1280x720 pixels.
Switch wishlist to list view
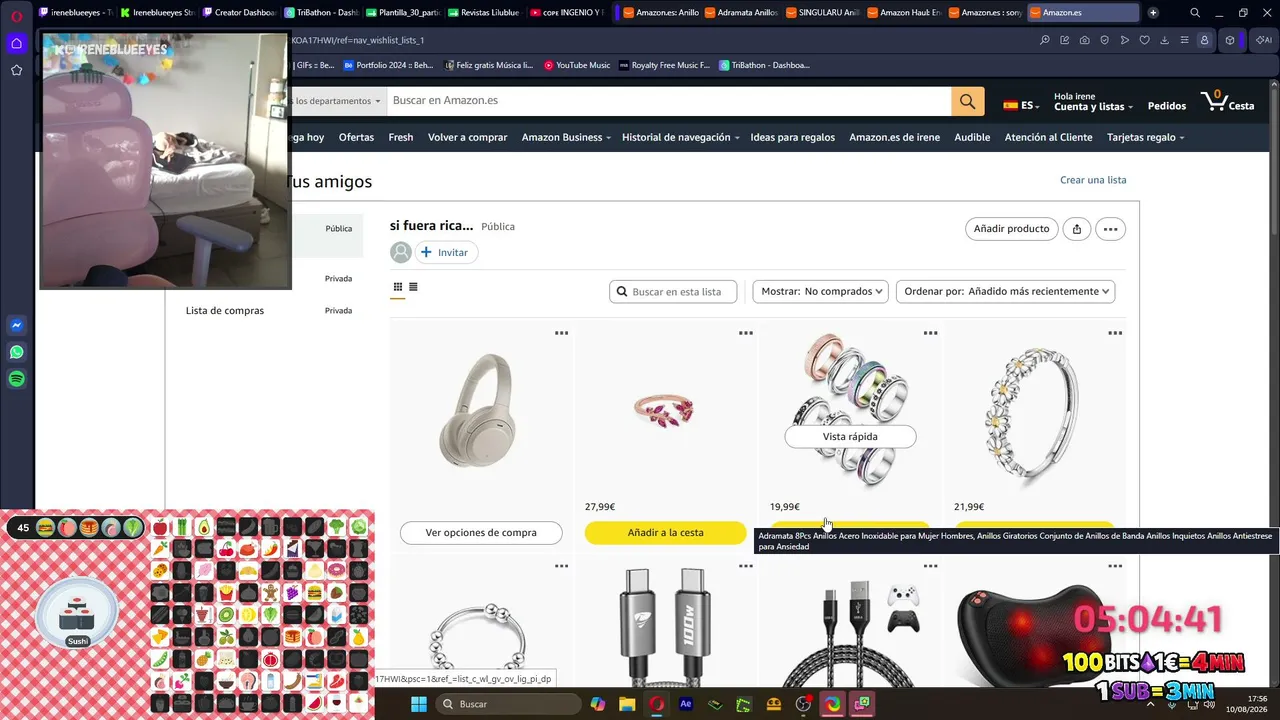tap(413, 287)
